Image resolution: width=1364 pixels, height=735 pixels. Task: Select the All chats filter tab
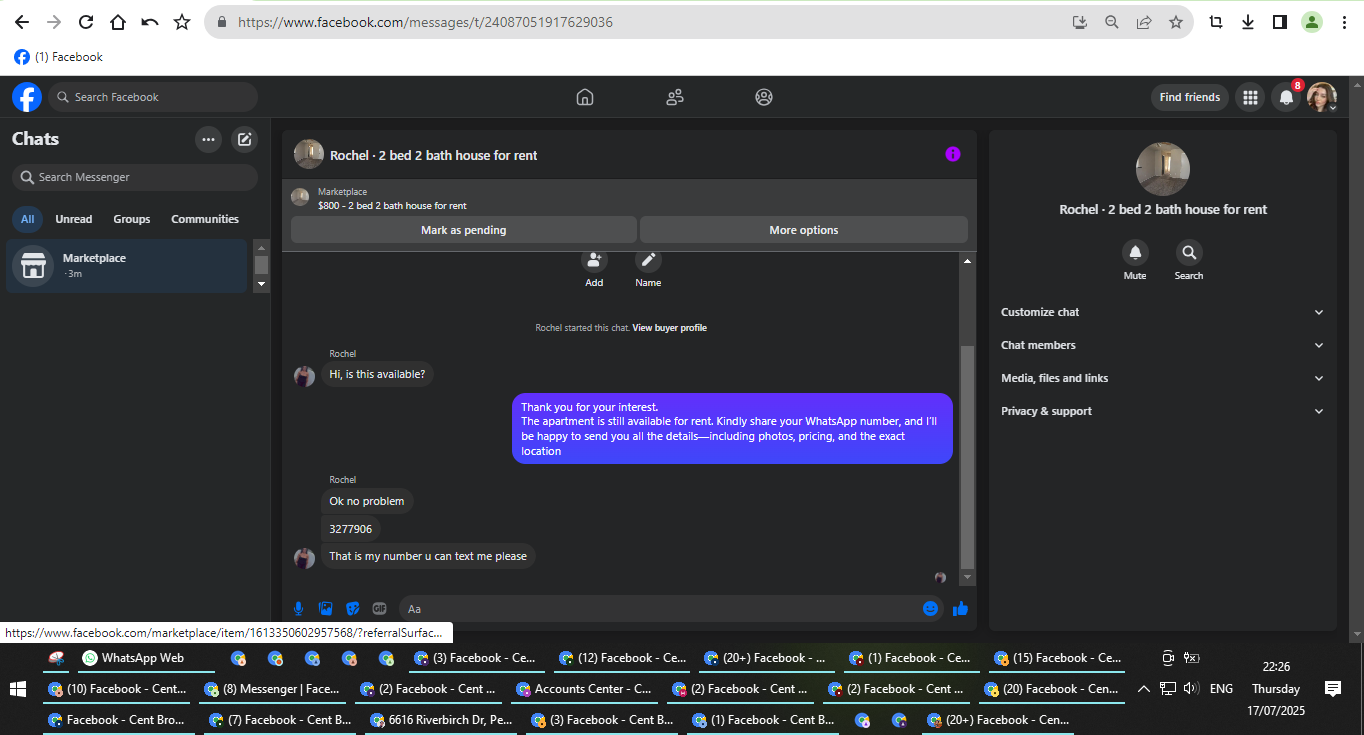[27, 219]
